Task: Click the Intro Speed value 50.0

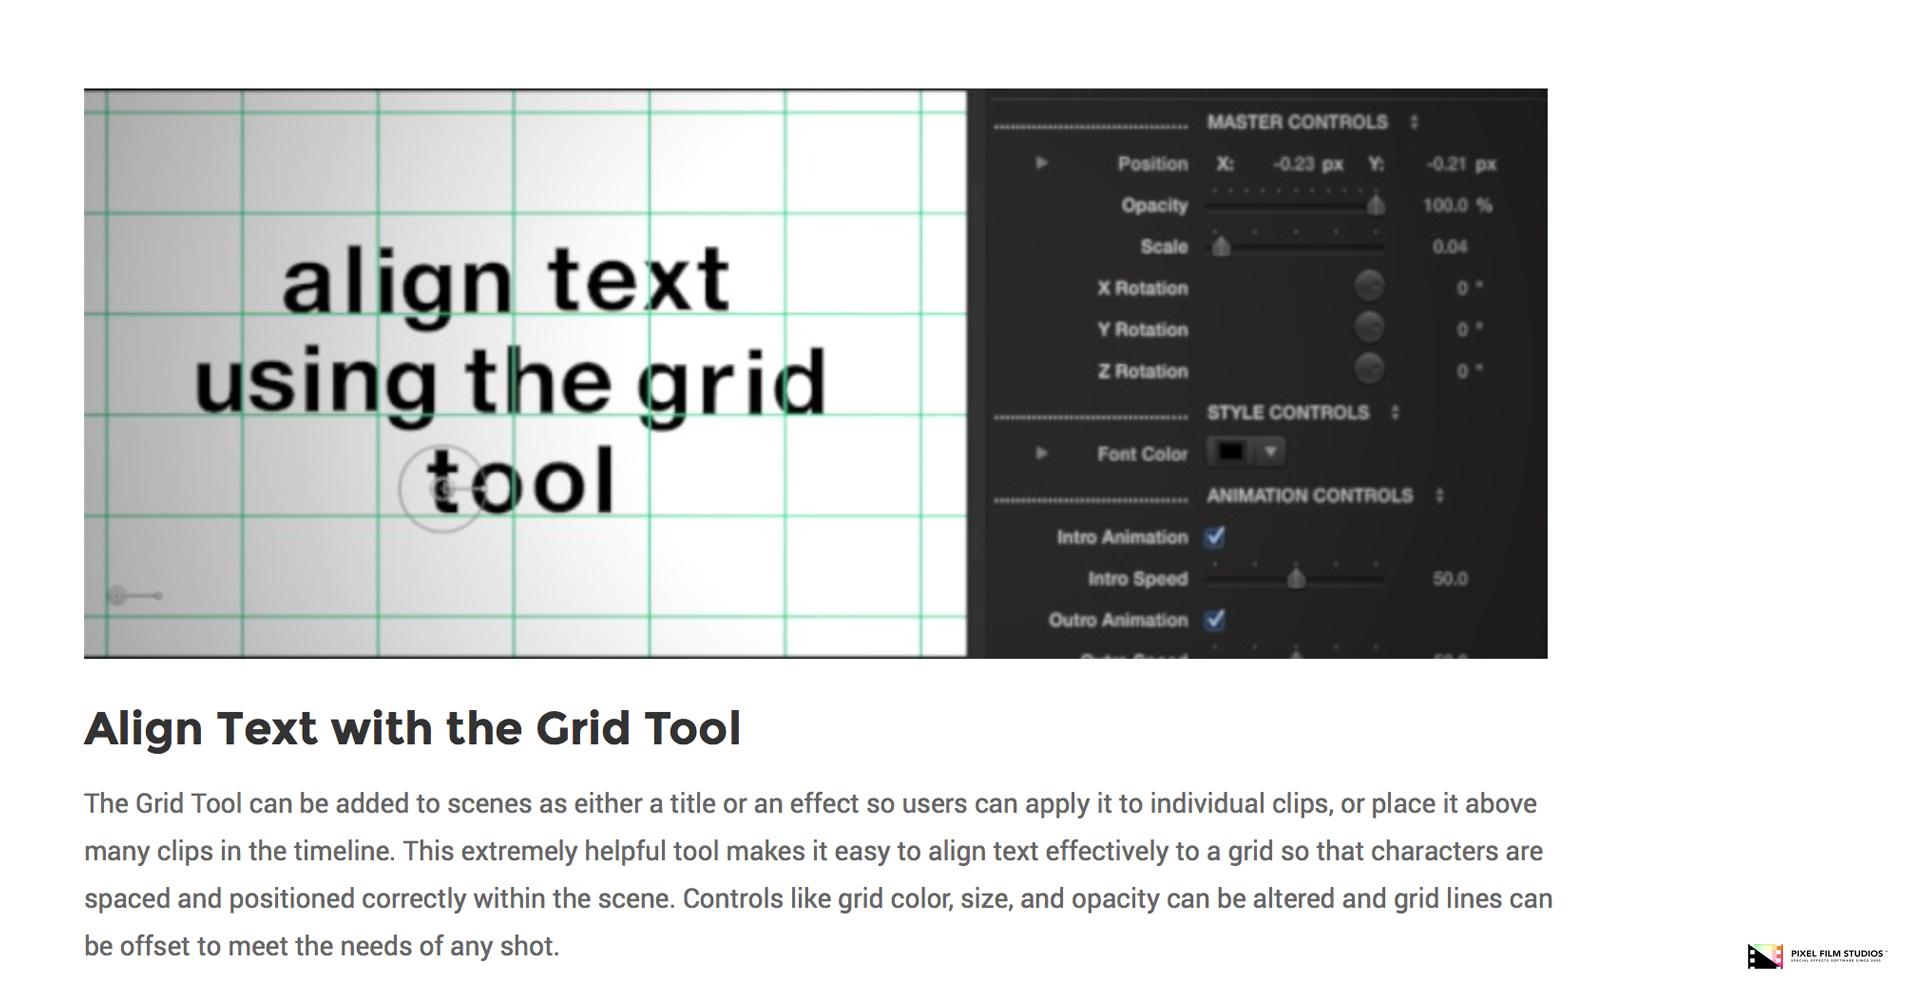Action: 1450,578
